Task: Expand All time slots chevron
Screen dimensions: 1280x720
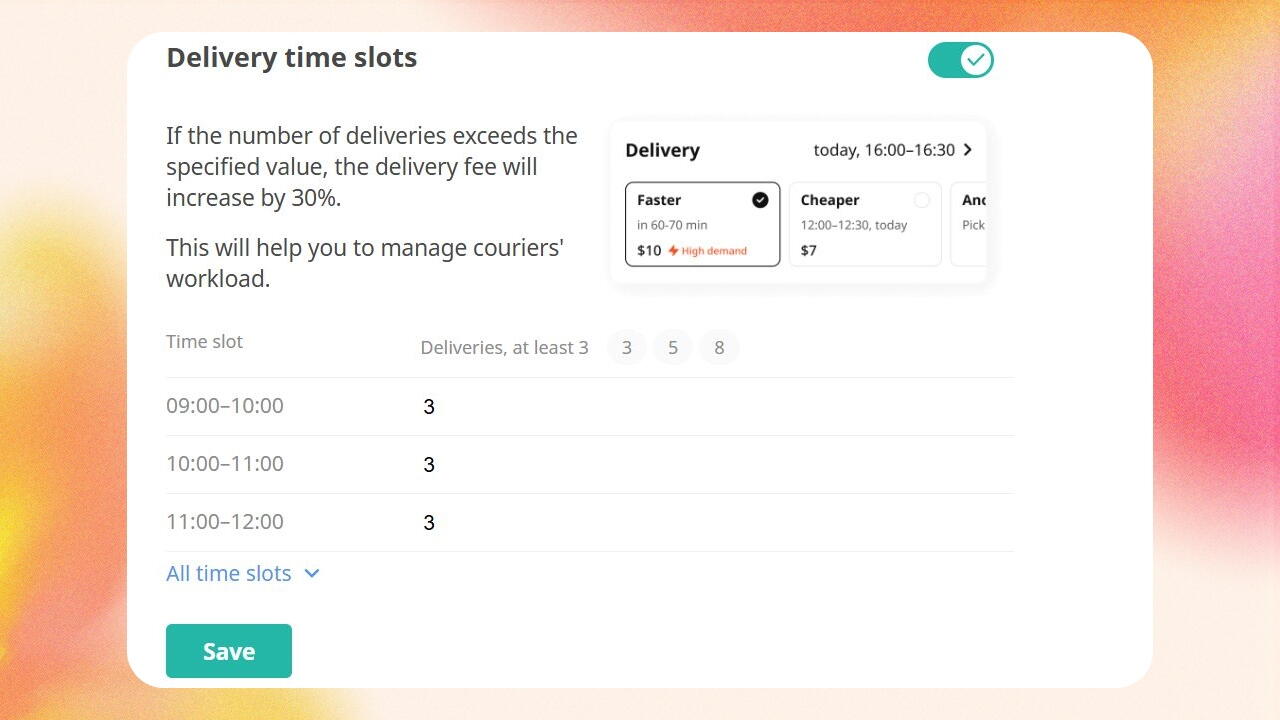Action: [312, 574]
